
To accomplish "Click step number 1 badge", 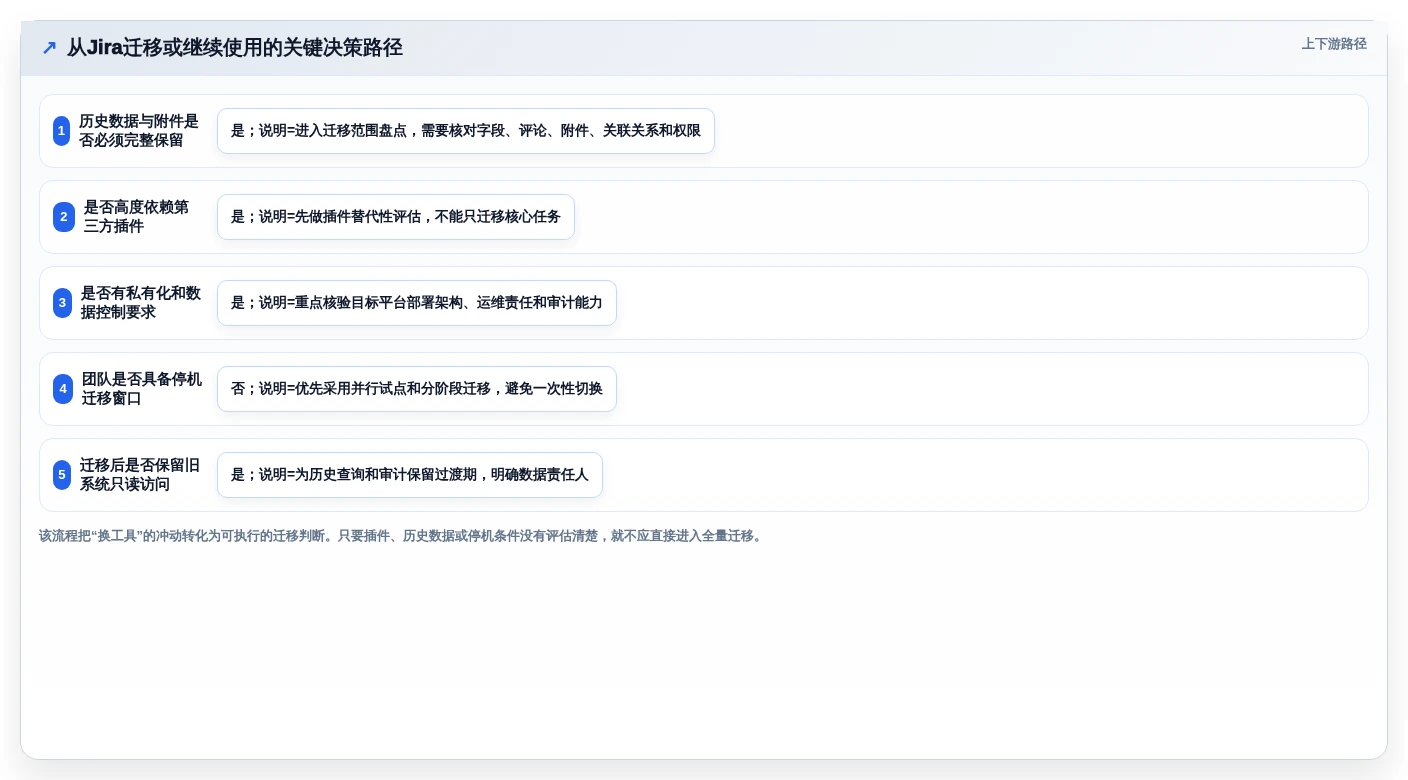I will 62,131.
